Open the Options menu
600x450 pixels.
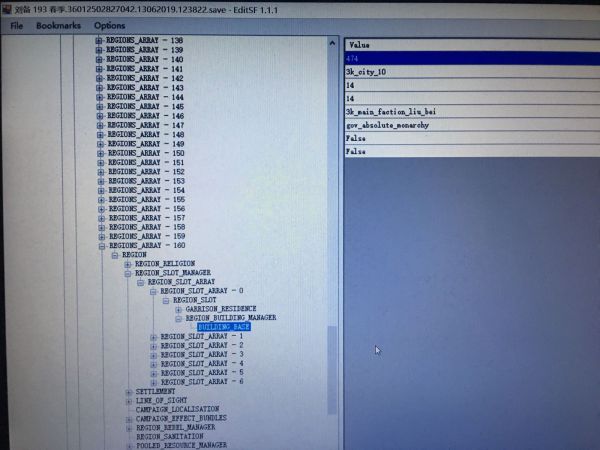(x=110, y=25)
